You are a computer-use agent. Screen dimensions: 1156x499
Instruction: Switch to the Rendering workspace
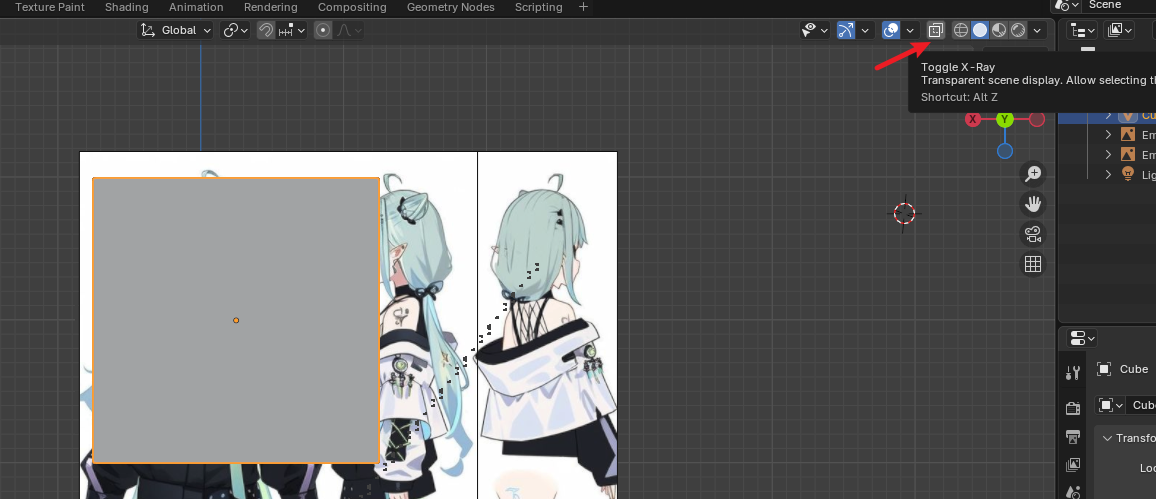pos(271,7)
